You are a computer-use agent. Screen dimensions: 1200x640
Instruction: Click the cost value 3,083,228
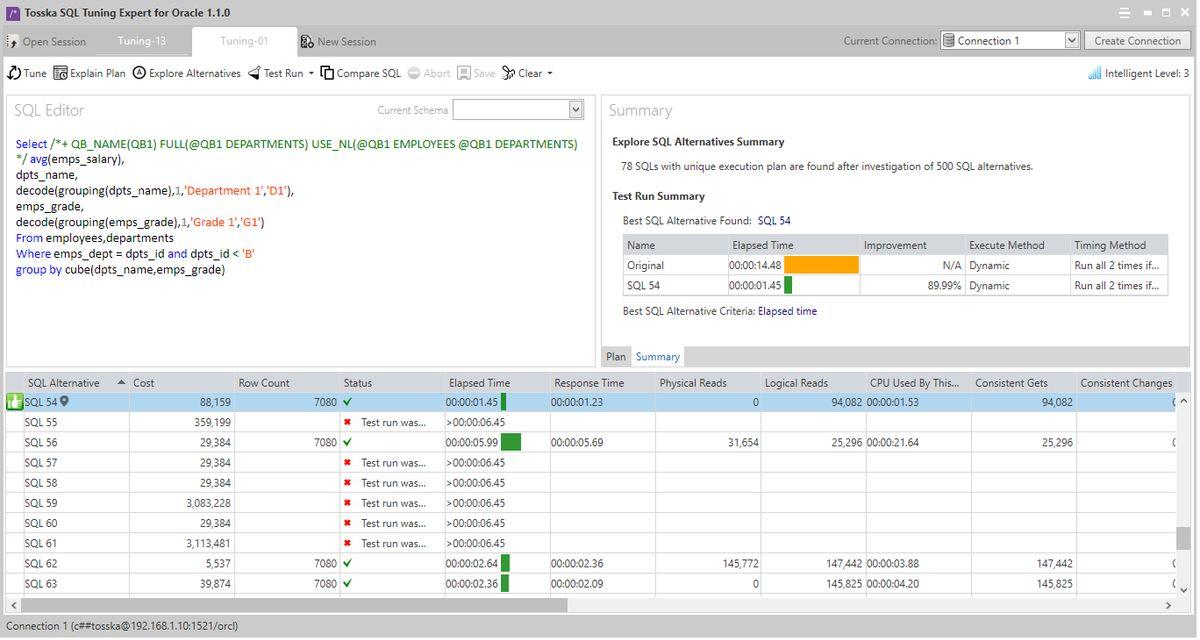[208, 503]
